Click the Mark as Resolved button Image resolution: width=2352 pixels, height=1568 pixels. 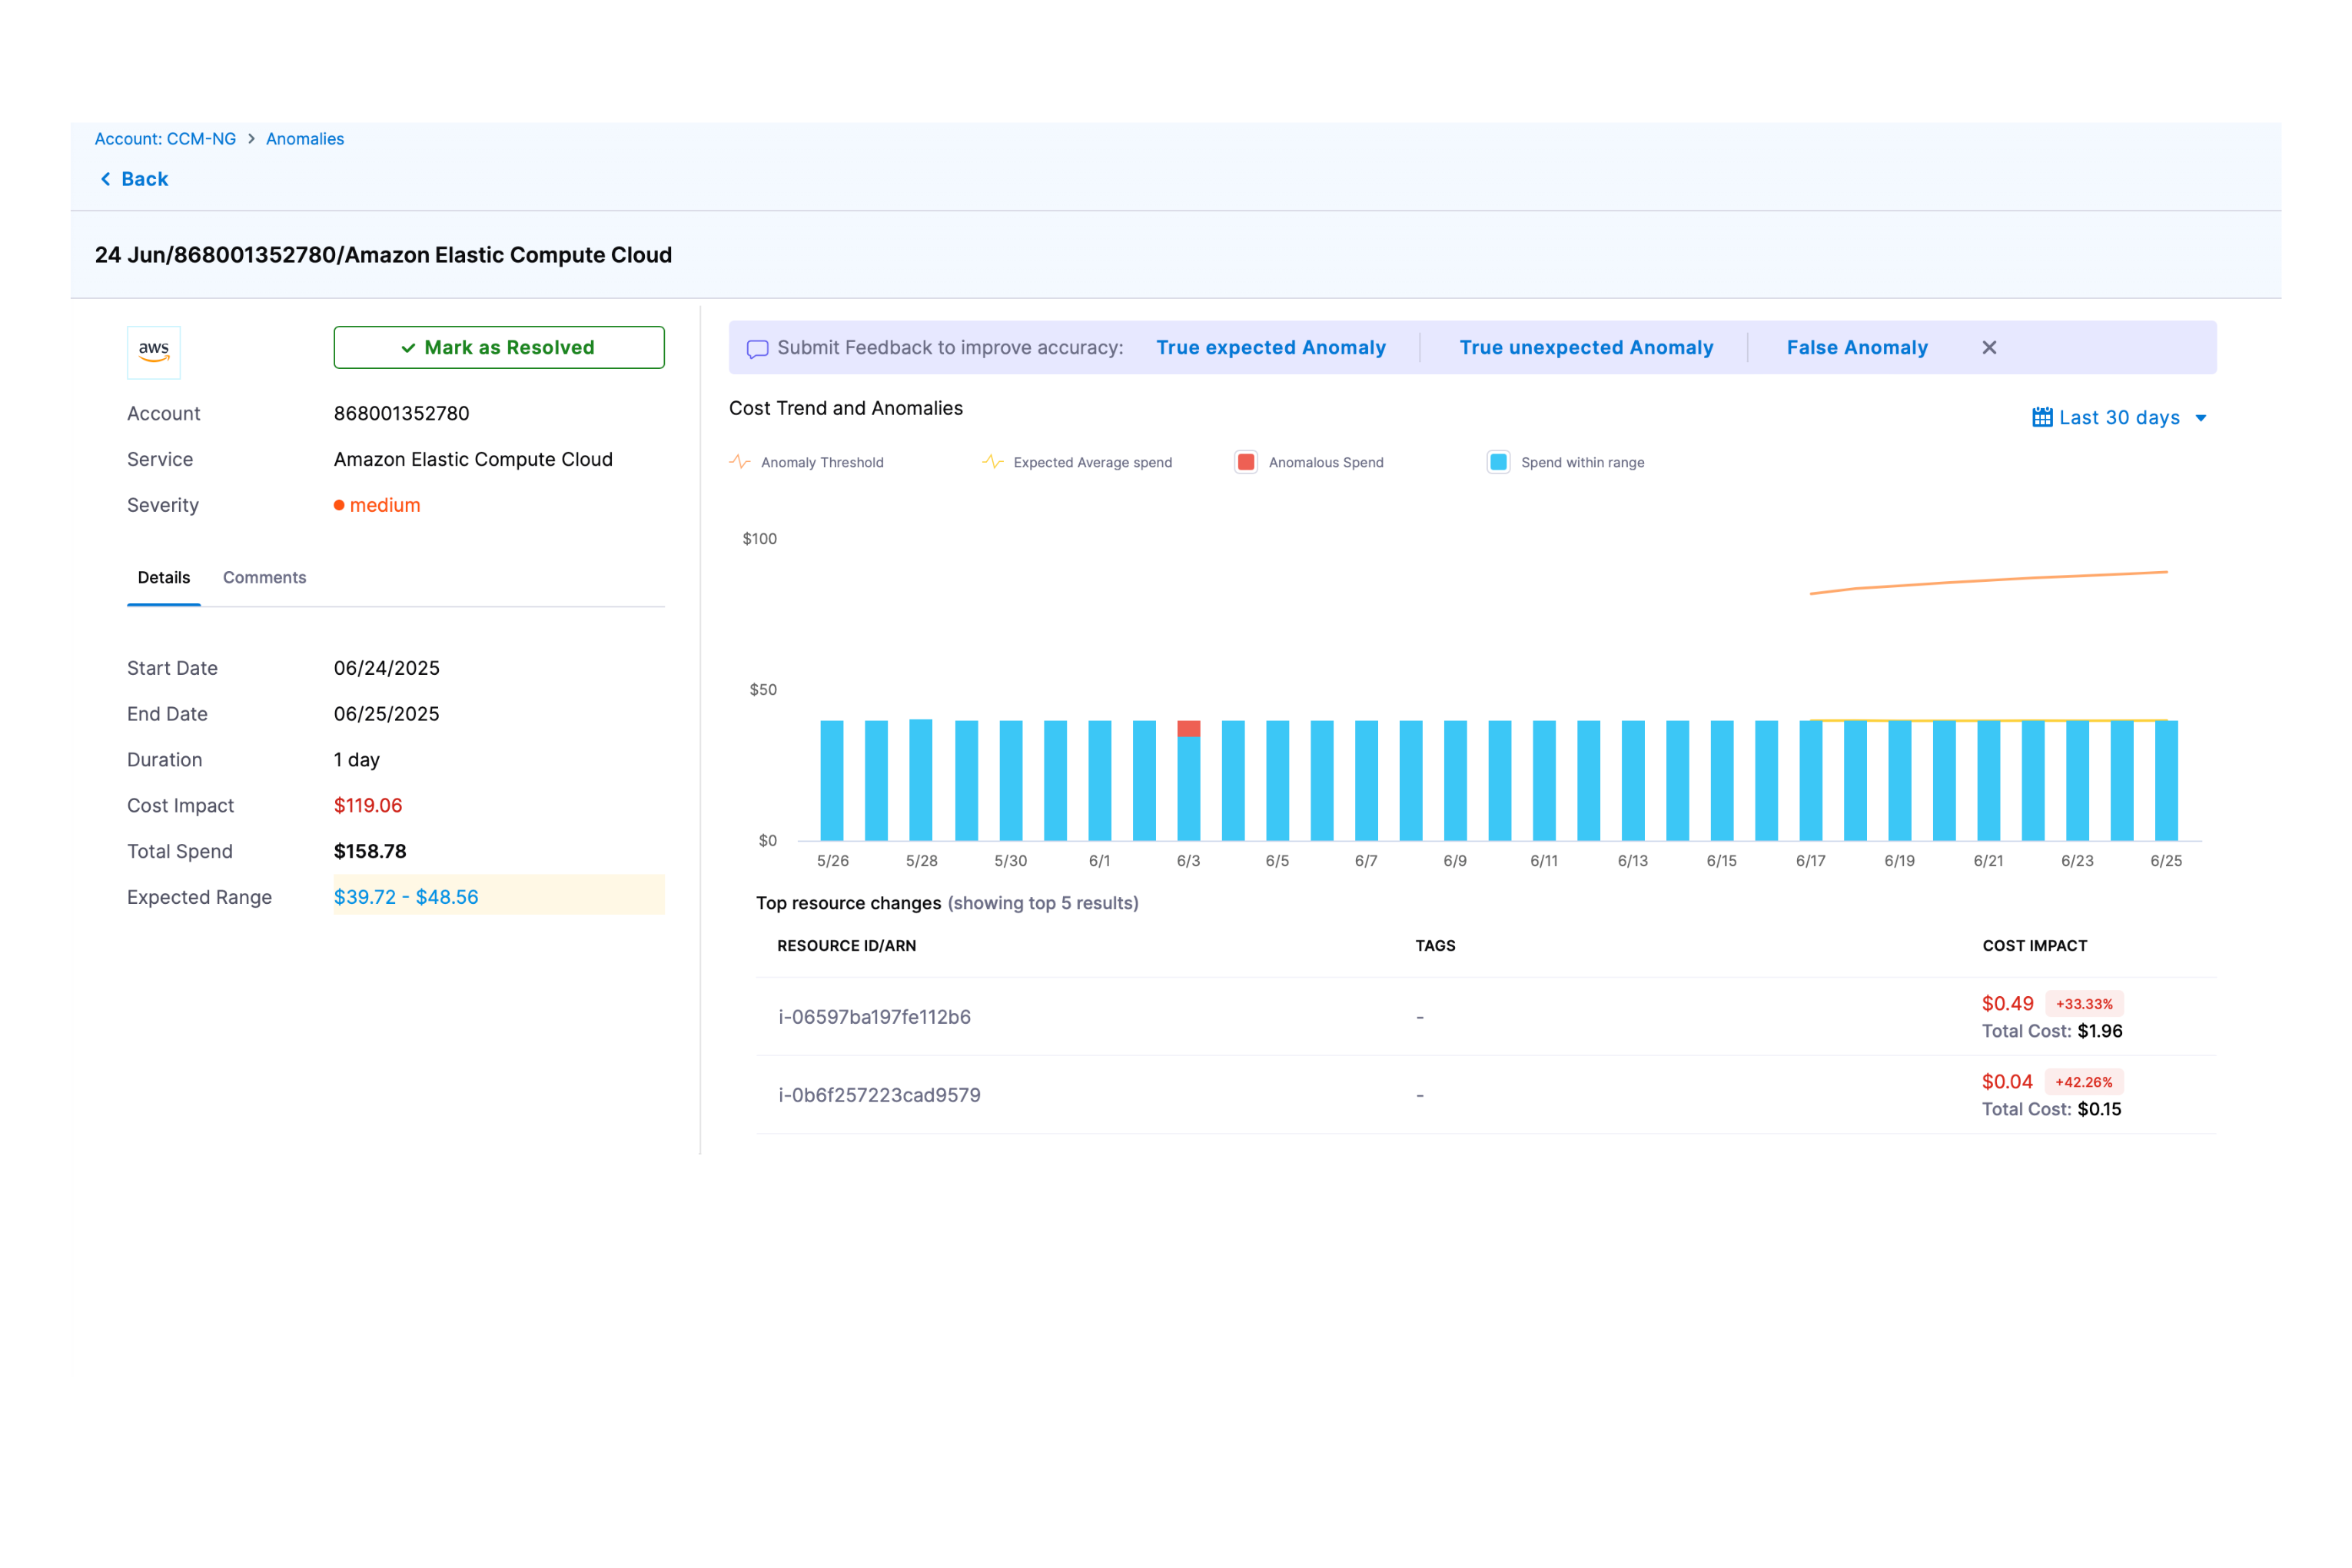pyautogui.click(x=498, y=347)
